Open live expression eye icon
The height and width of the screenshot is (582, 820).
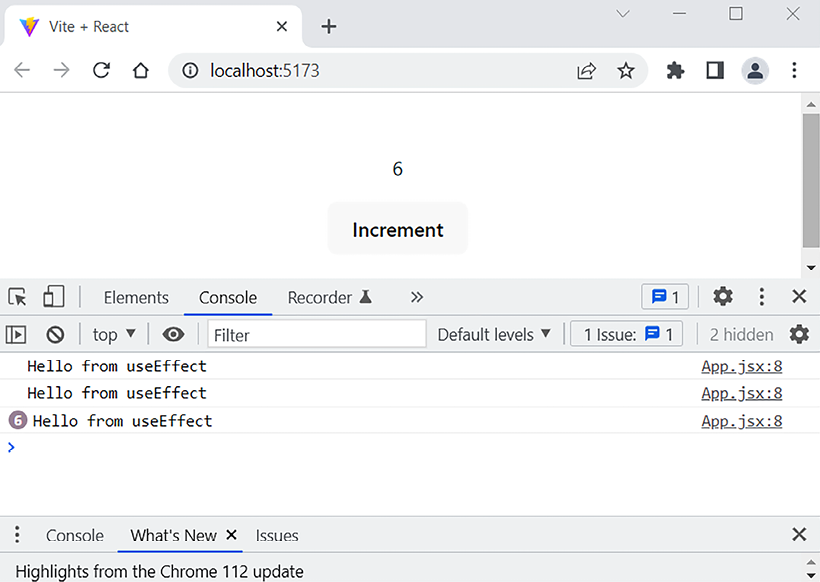(173, 335)
